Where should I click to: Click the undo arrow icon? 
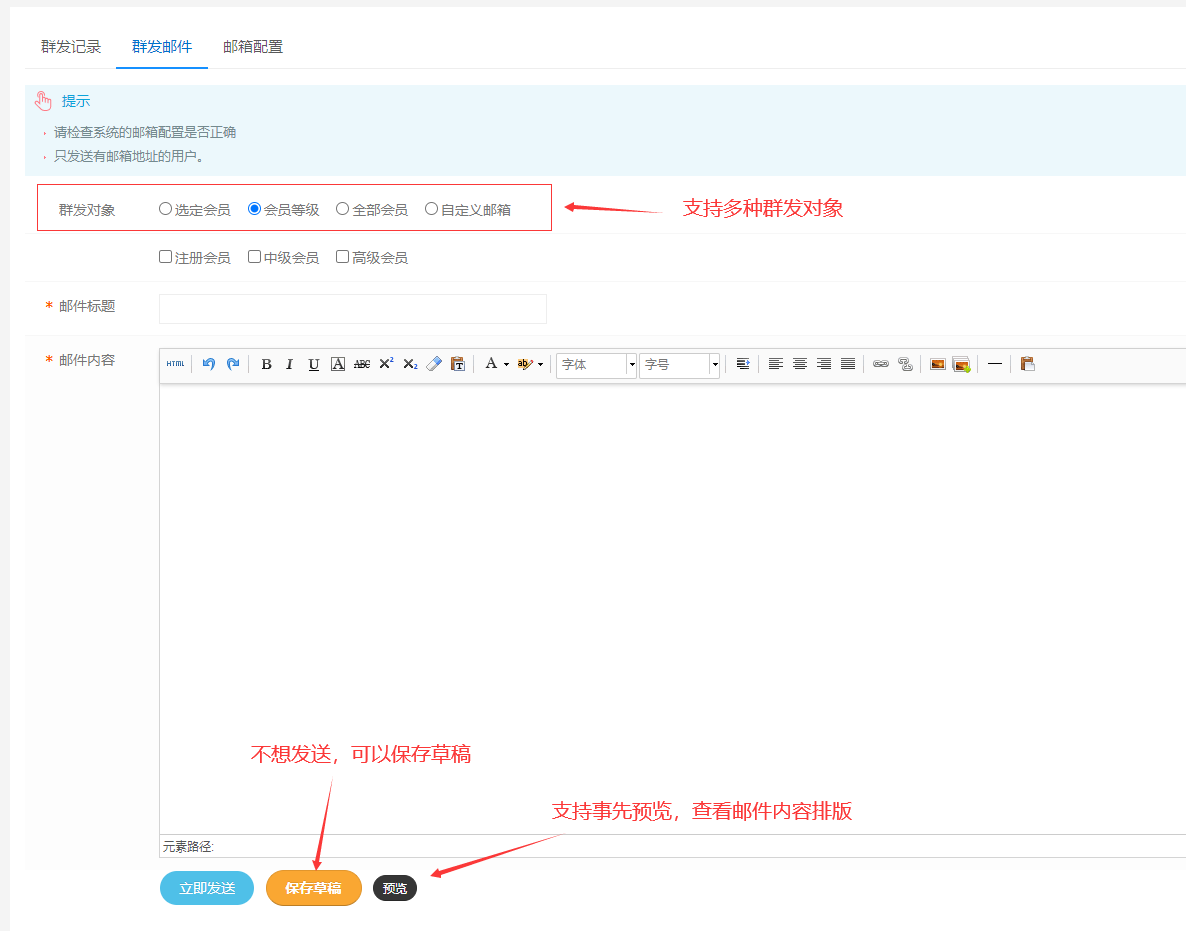tap(209, 364)
